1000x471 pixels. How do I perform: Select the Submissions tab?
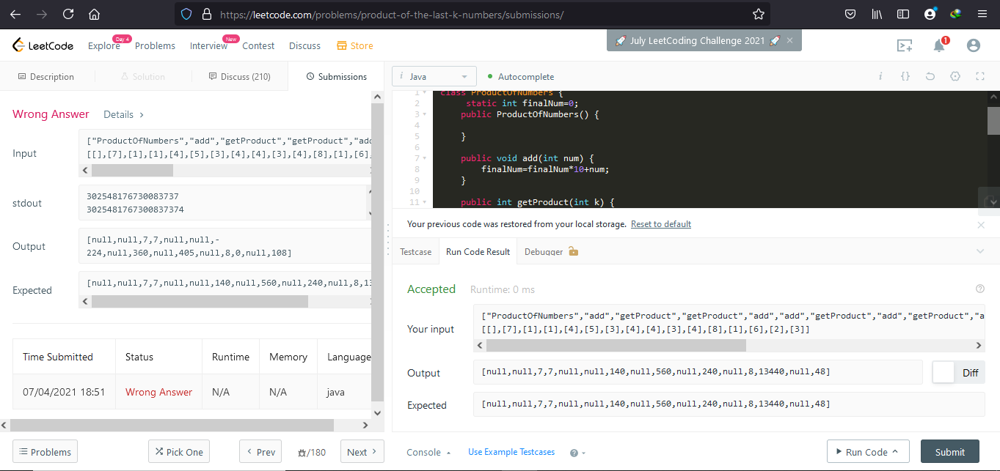pyautogui.click(x=336, y=76)
